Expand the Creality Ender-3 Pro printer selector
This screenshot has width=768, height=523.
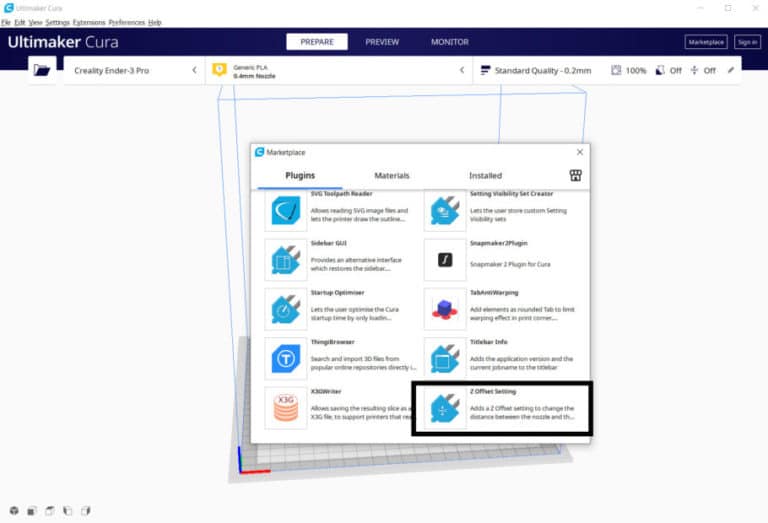coord(135,71)
